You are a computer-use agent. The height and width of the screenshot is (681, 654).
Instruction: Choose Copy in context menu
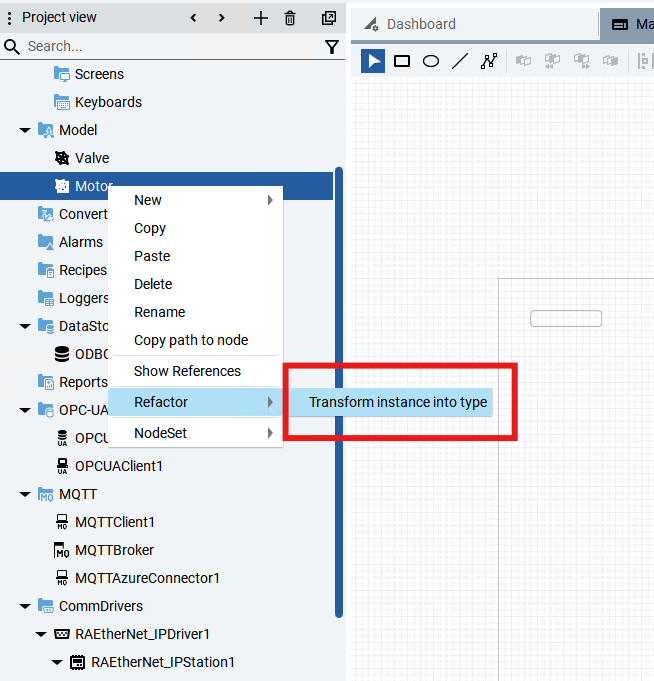(x=195, y=228)
